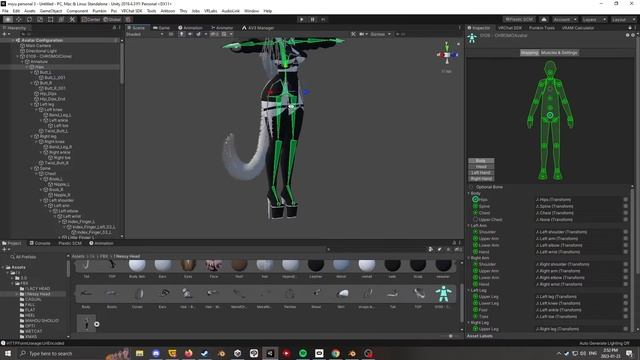640x360 pixels.
Task: Switch to the Animator tab
Action: 222,28
